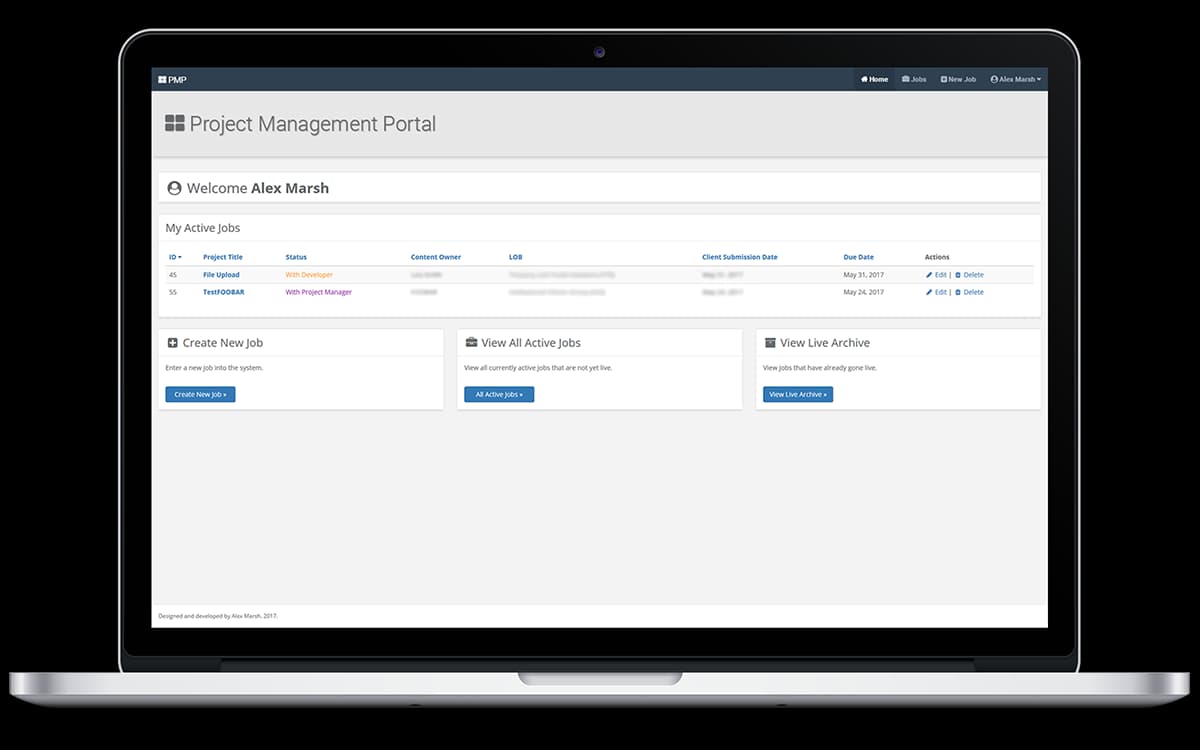Image resolution: width=1200 pixels, height=750 pixels.
Task: Click the welcome user icon beside Welcome Alex Marsh
Action: [x=174, y=187]
